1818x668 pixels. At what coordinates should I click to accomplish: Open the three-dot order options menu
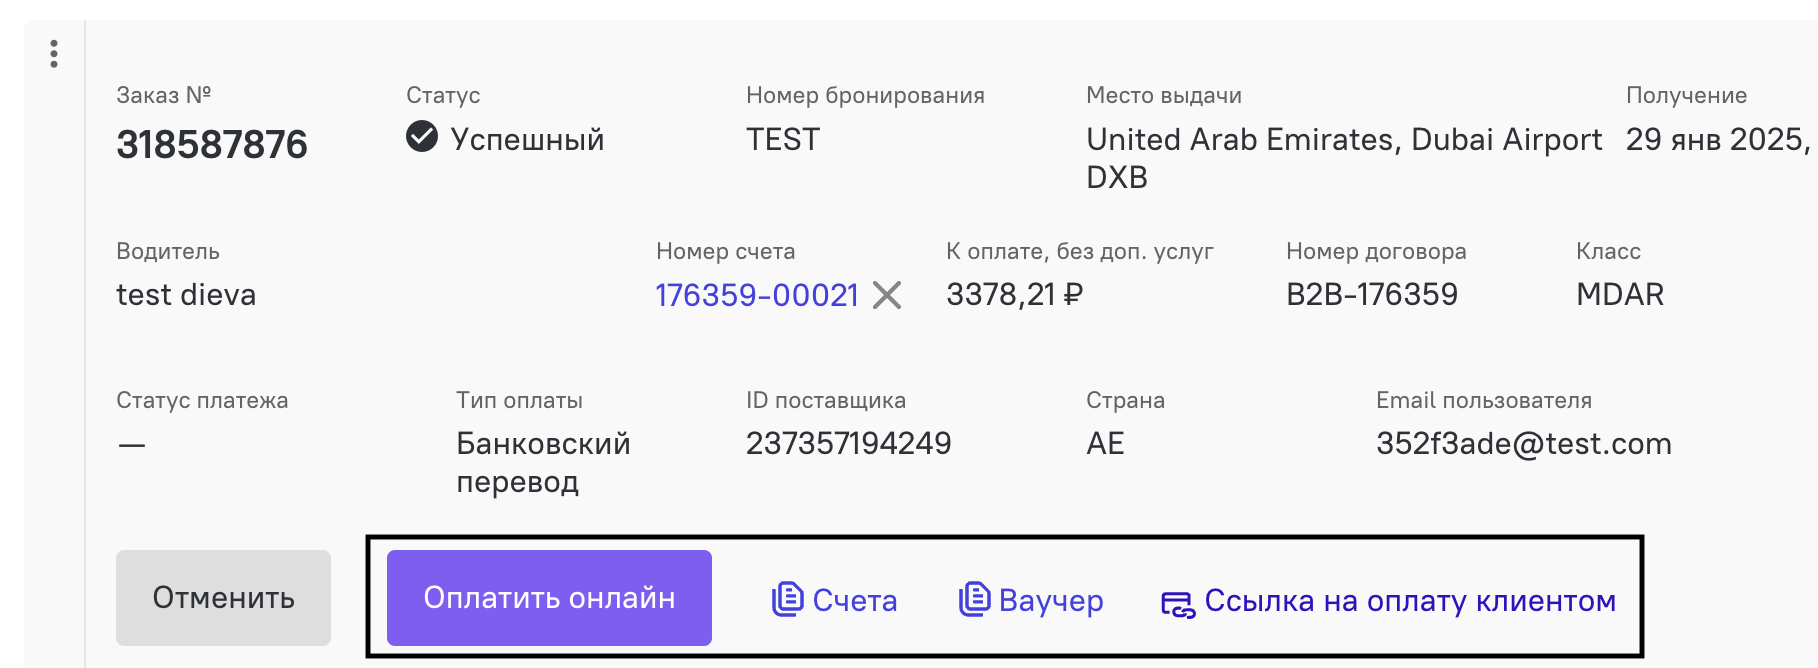coord(54,54)
